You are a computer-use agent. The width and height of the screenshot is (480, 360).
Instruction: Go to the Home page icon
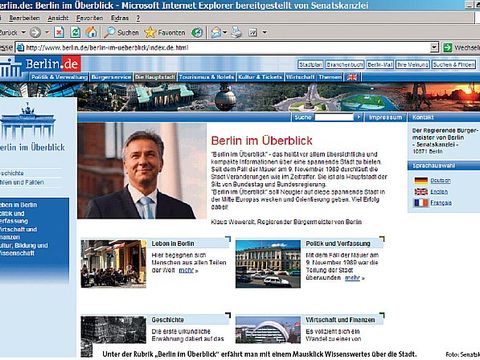[x=91, y=32]
